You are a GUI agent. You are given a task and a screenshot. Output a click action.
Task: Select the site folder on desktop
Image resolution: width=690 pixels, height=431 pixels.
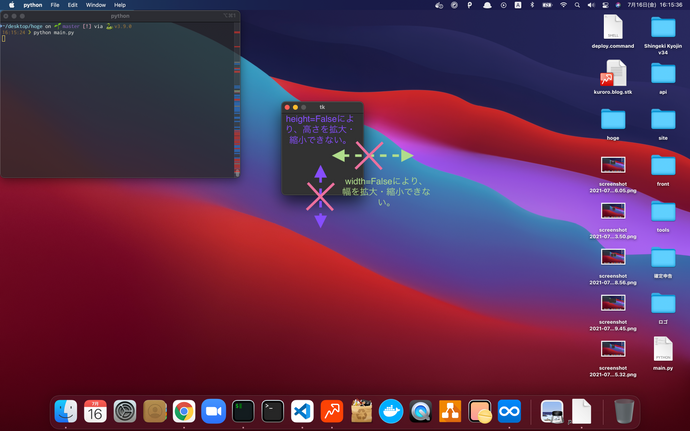(663, 119)
